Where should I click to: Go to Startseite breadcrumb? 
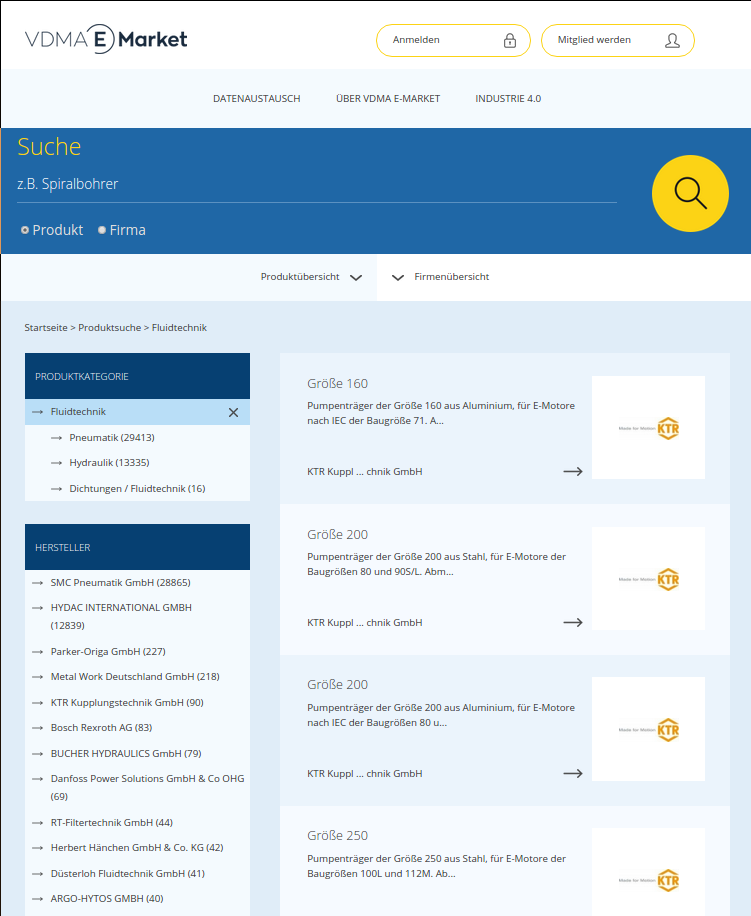46,328
